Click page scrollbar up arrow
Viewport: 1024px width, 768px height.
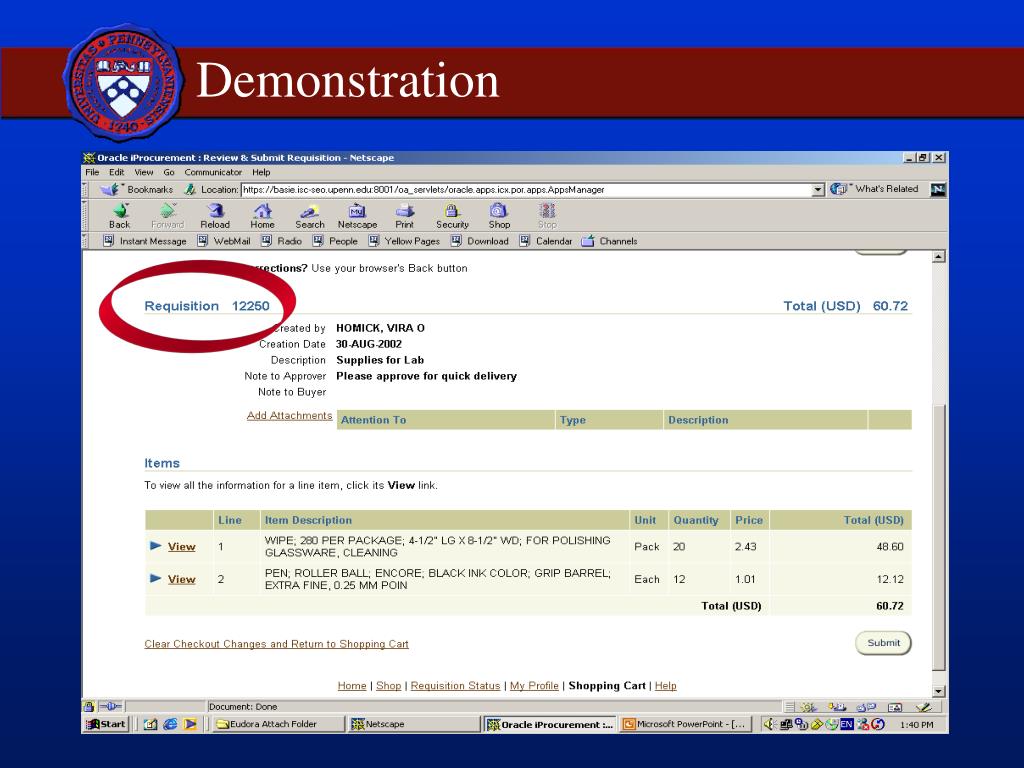938,257
